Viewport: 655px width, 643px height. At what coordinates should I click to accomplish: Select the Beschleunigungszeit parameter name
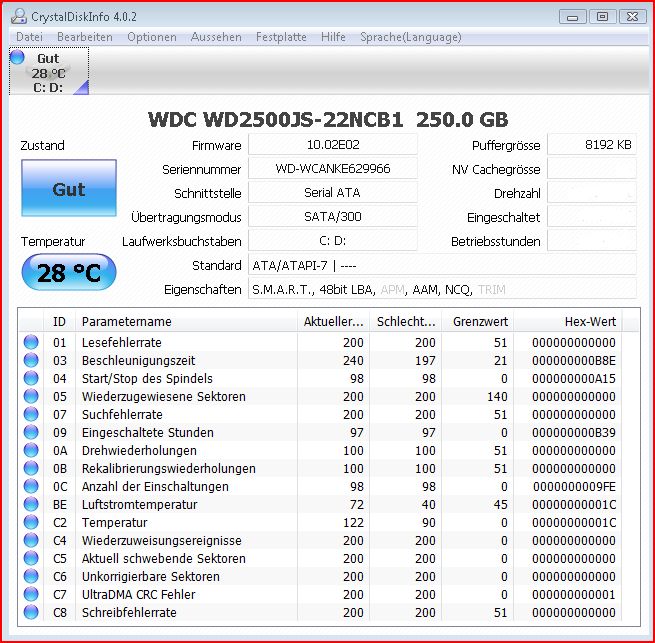pos(139,361)
